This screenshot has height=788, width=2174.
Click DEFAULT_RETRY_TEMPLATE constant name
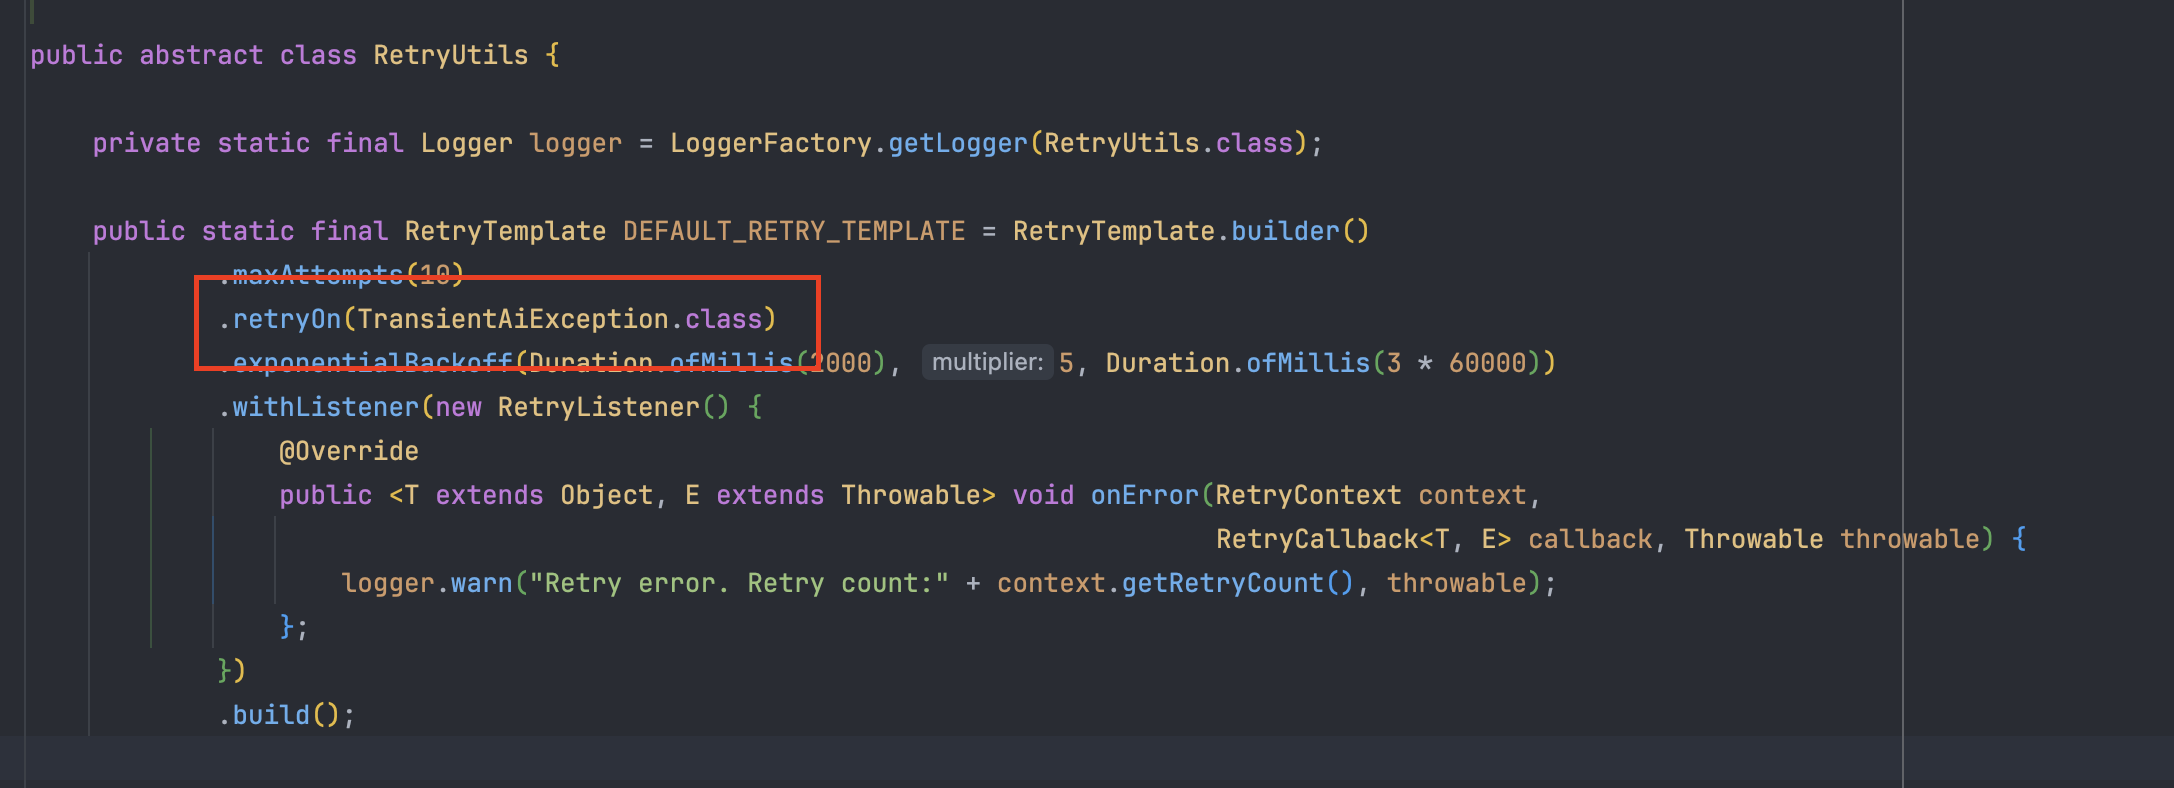point(794,231)
